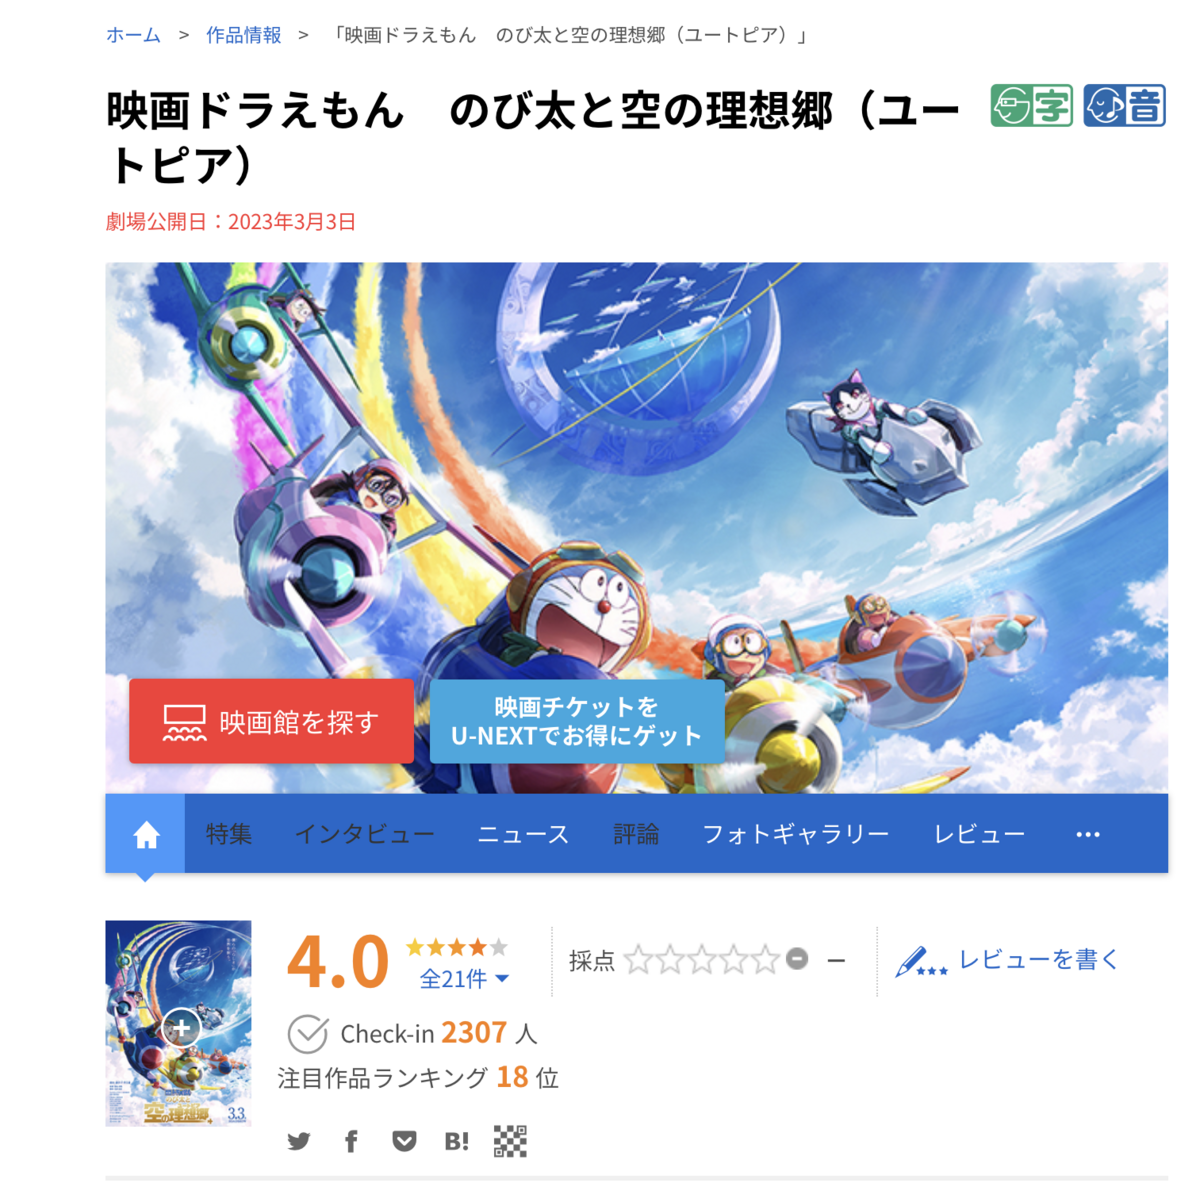Share the movie on Facebook
1200x1198 pixels.
click(x=351, y=1141)
